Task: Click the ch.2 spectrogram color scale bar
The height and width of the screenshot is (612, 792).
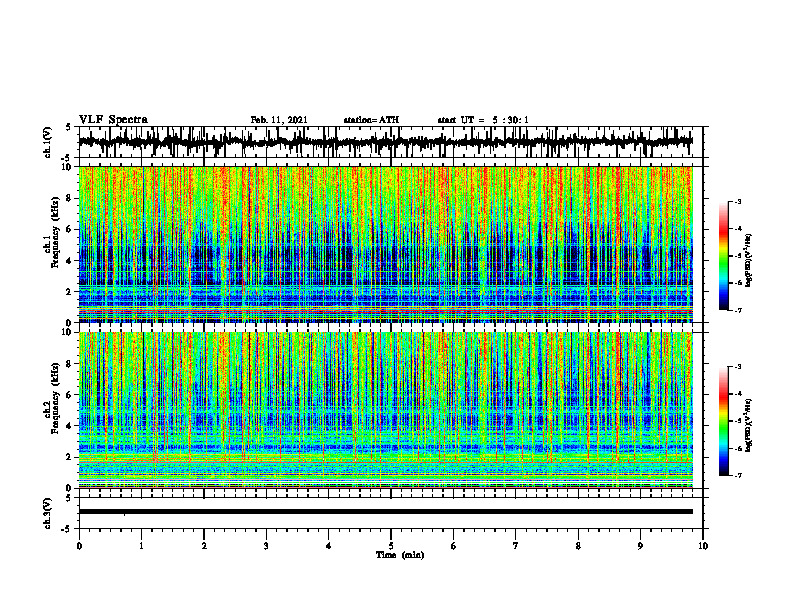Action: pos(723,421)
